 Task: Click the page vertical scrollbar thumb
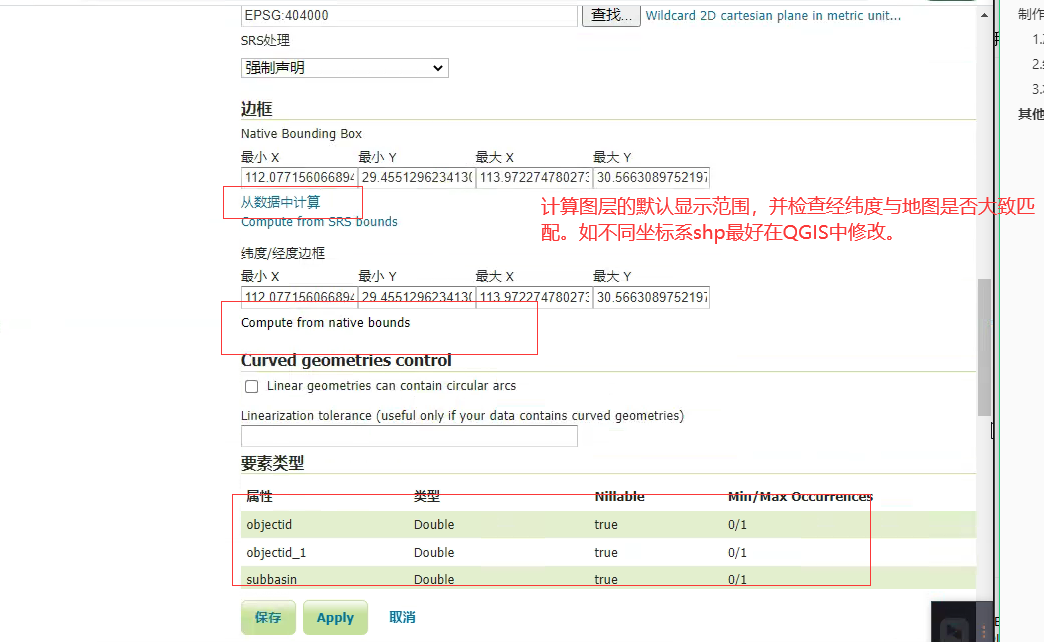click(984, 345)
